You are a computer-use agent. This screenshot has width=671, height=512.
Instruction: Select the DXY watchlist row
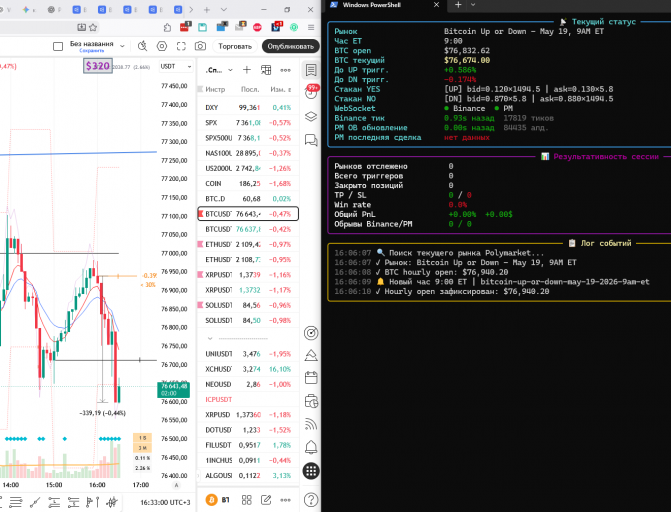click(248, 107)
